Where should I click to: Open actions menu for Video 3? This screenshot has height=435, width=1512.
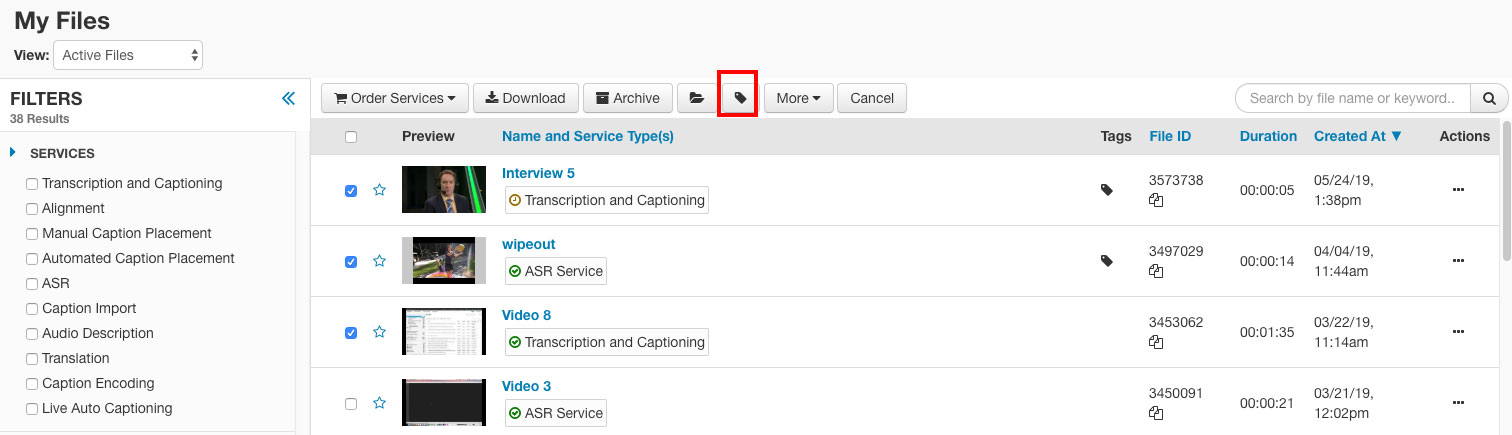tap(1457, 403)
